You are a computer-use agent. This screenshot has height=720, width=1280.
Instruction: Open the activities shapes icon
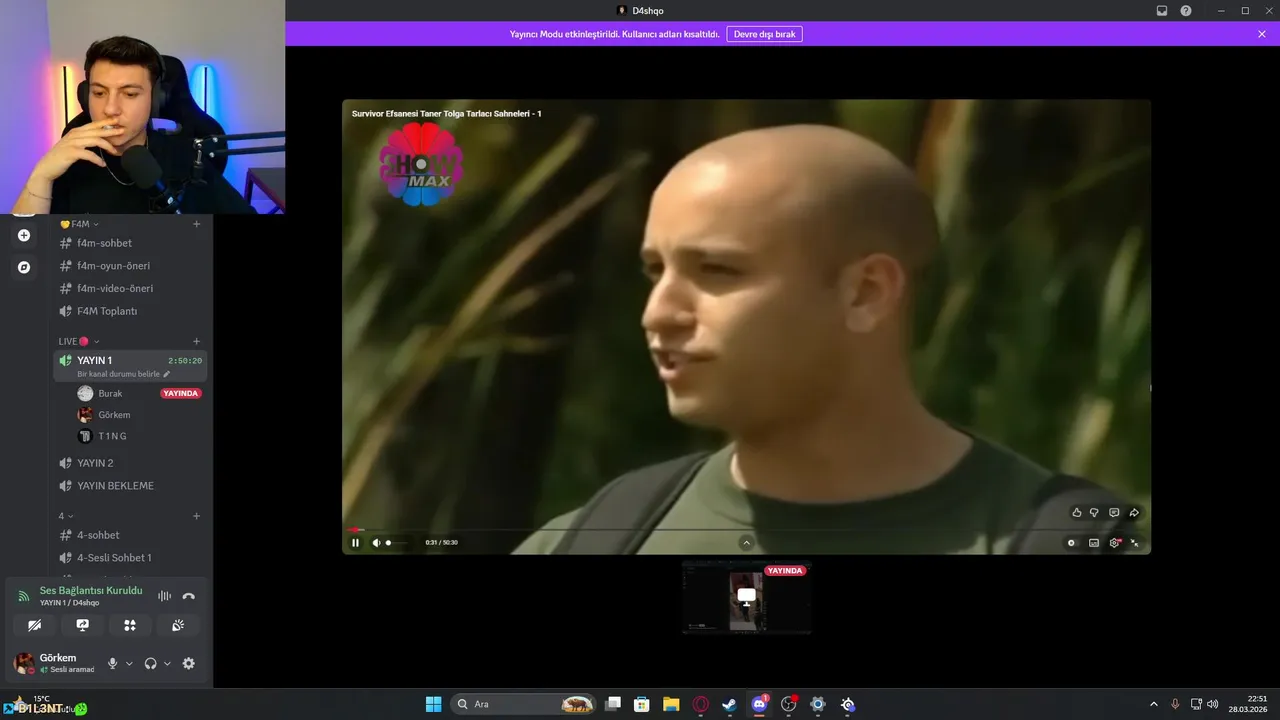(x=130, y=625)
